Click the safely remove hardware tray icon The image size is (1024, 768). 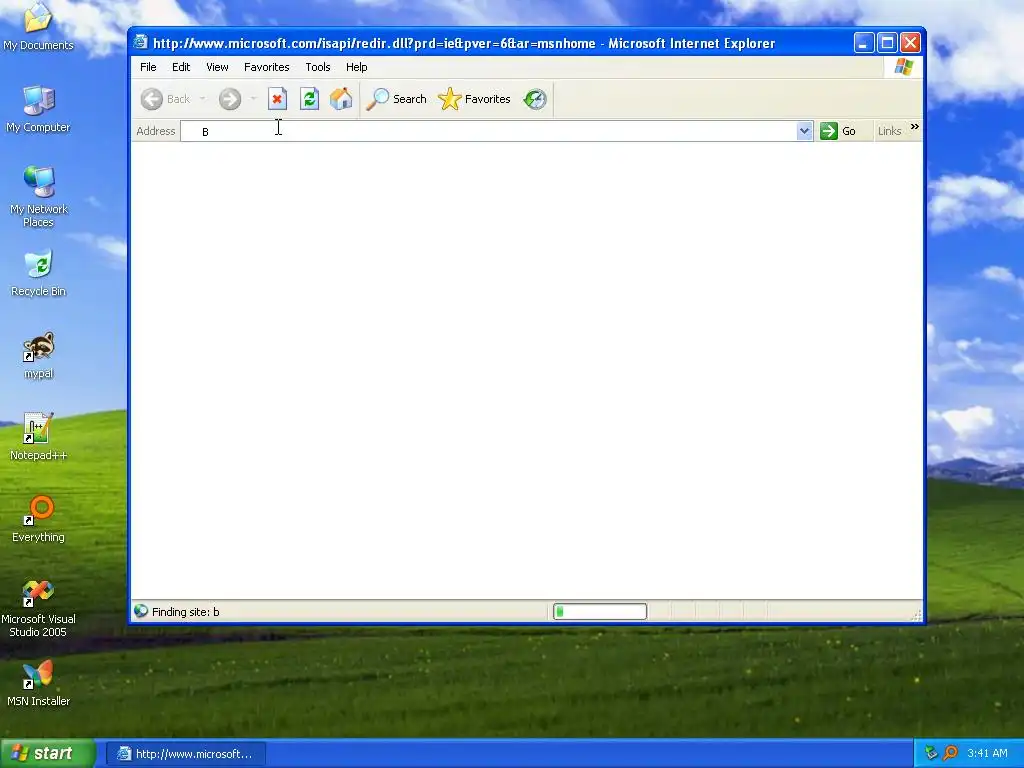pos(931,754)
